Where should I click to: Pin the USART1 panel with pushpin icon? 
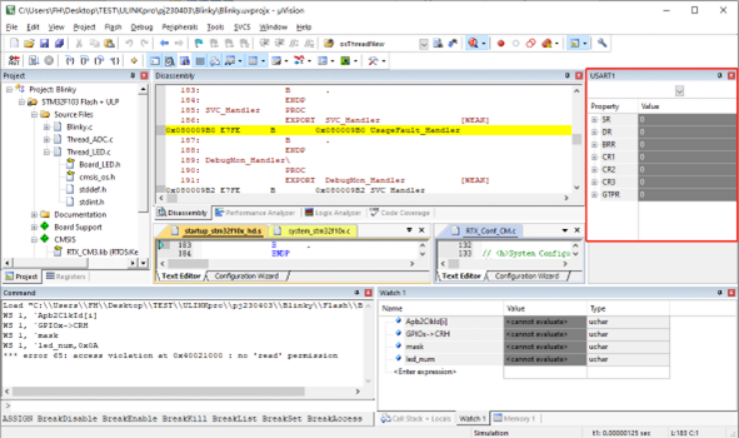point(719,76)
